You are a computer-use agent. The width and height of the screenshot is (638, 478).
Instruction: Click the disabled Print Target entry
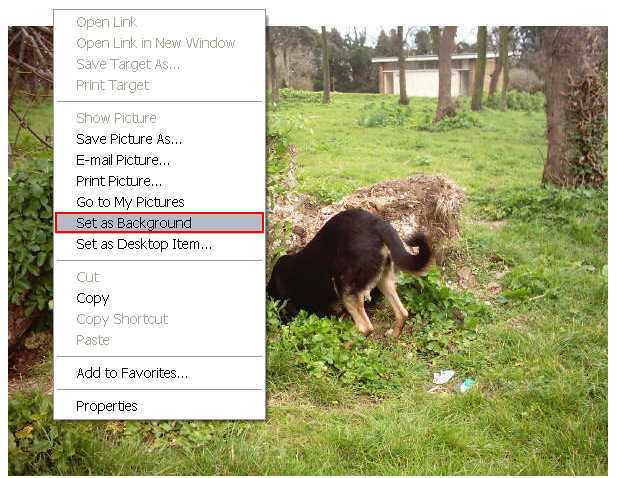click(159, 85)
